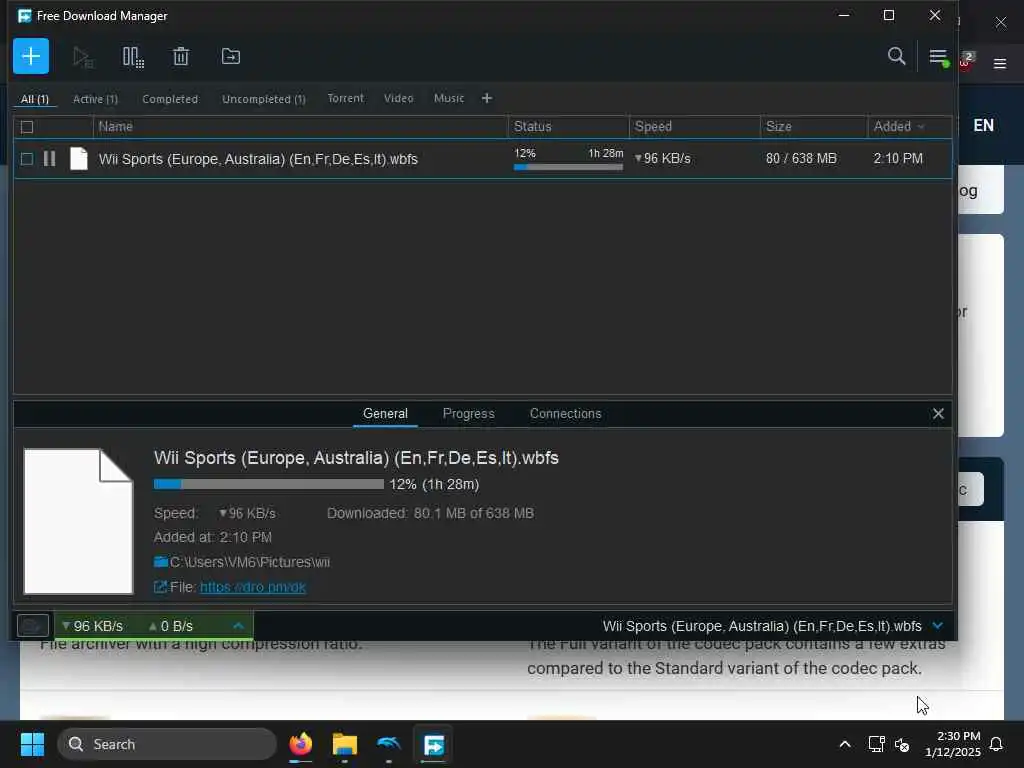Expand the speed panel chevron in status bar
1024x768 pixels.
coord(238,626)
